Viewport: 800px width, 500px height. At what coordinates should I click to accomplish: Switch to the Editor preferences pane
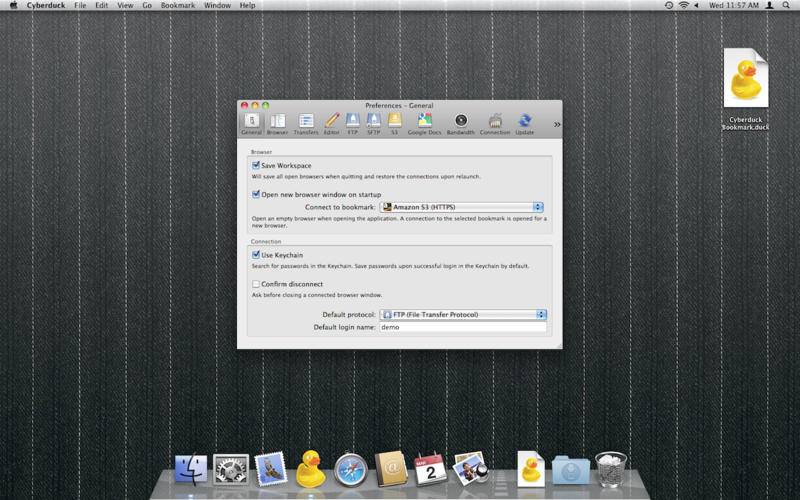[331, 123]
